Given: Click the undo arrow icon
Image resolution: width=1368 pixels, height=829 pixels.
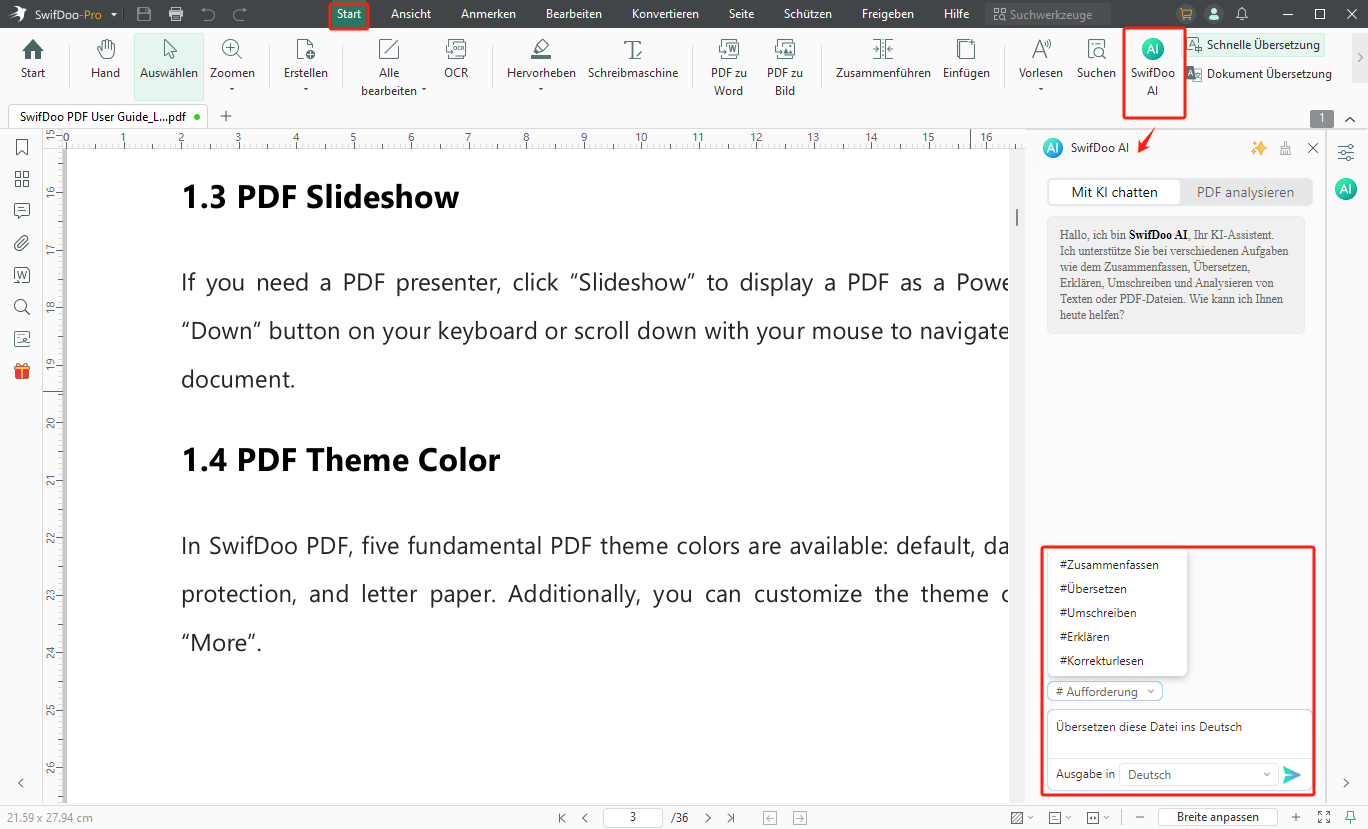Looking at the screenshot, I should coord(207,14).
